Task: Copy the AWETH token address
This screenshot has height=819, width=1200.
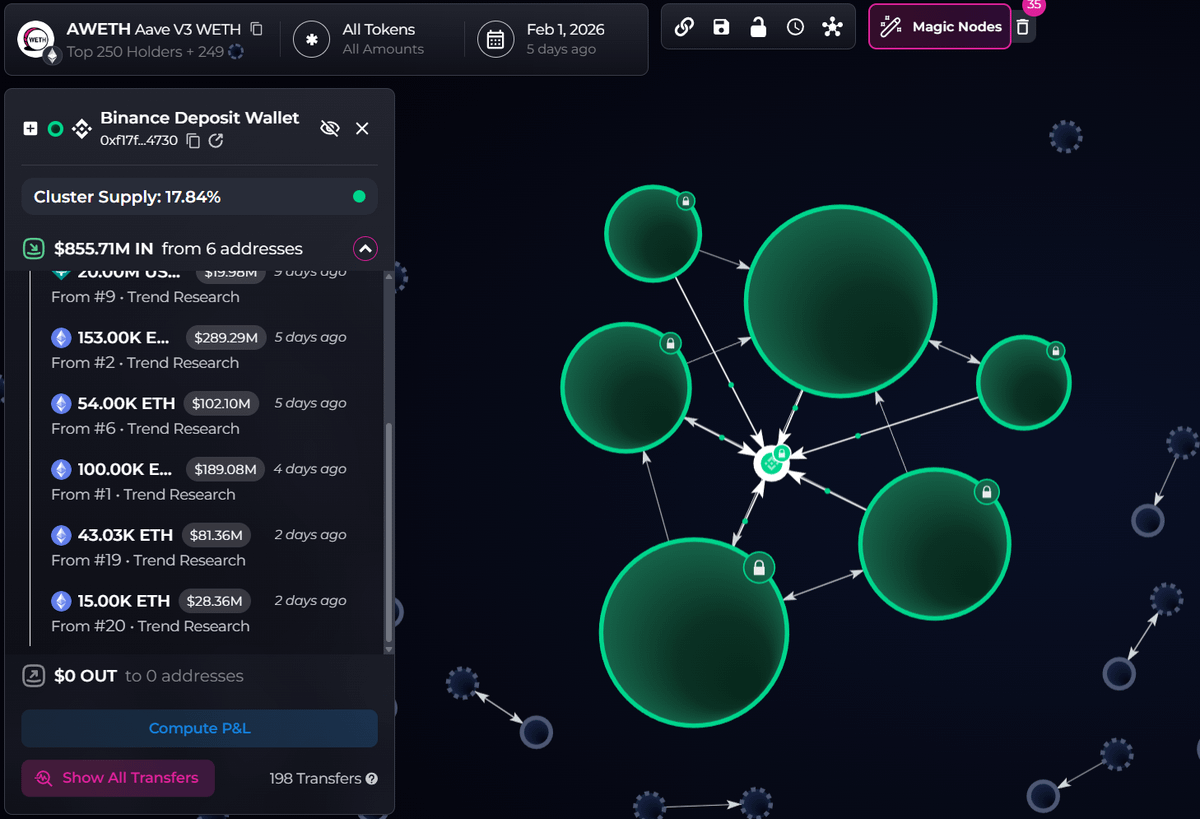Action: 257,29
